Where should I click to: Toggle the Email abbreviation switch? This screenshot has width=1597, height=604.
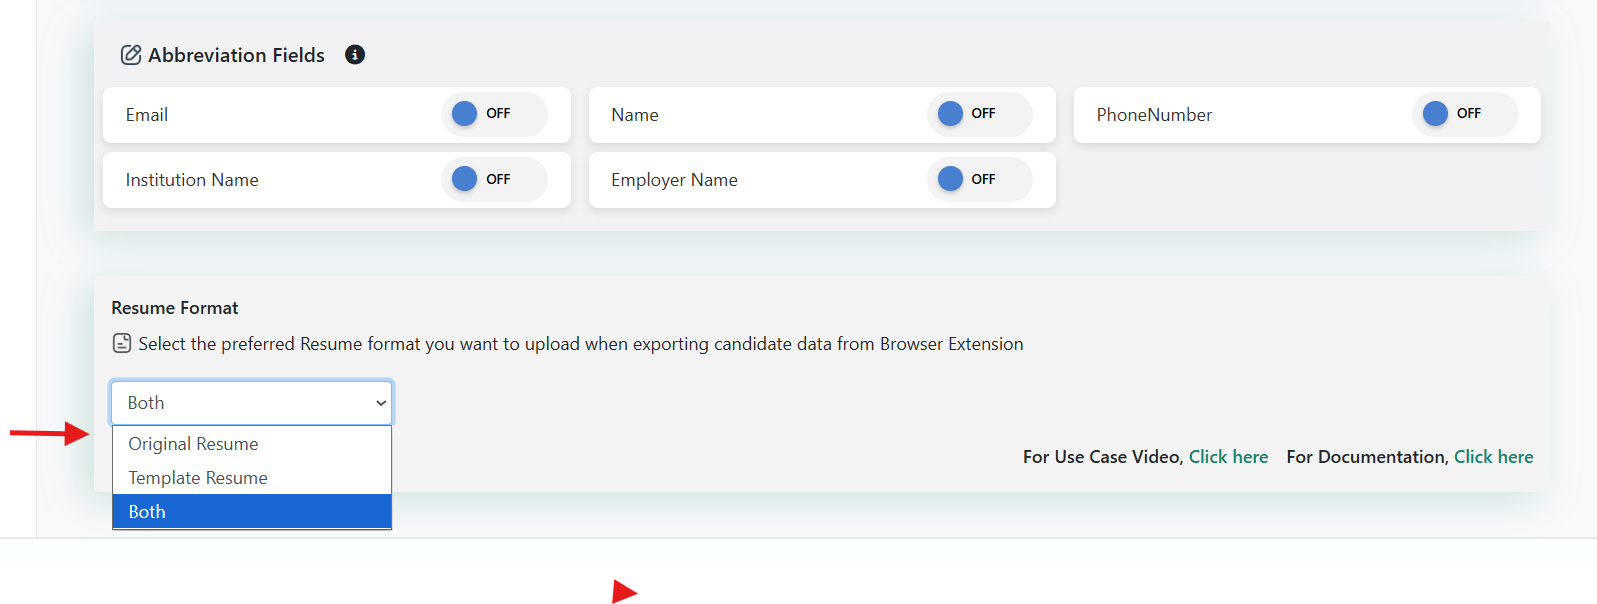[x=493, y=114]
